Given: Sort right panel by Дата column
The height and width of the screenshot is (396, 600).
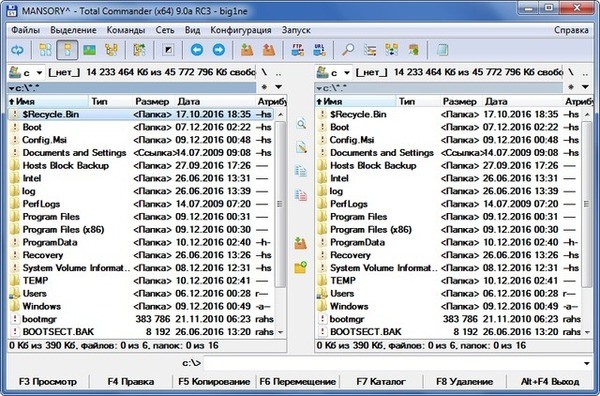Looking at the screenshot, I should tap(522, 101).
